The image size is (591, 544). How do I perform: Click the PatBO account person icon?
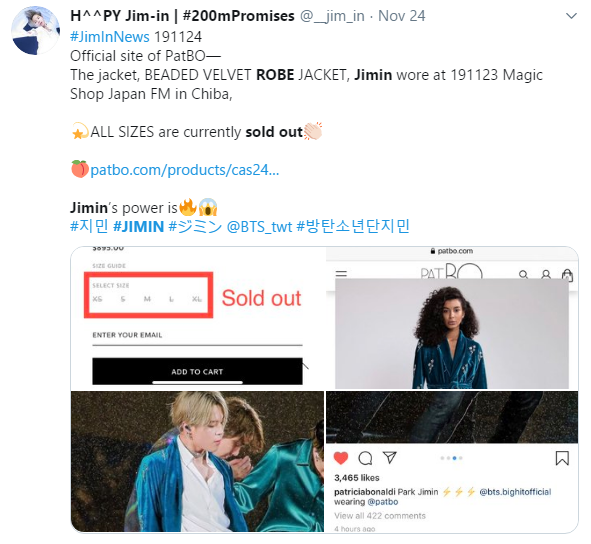[x=546, y=274]
